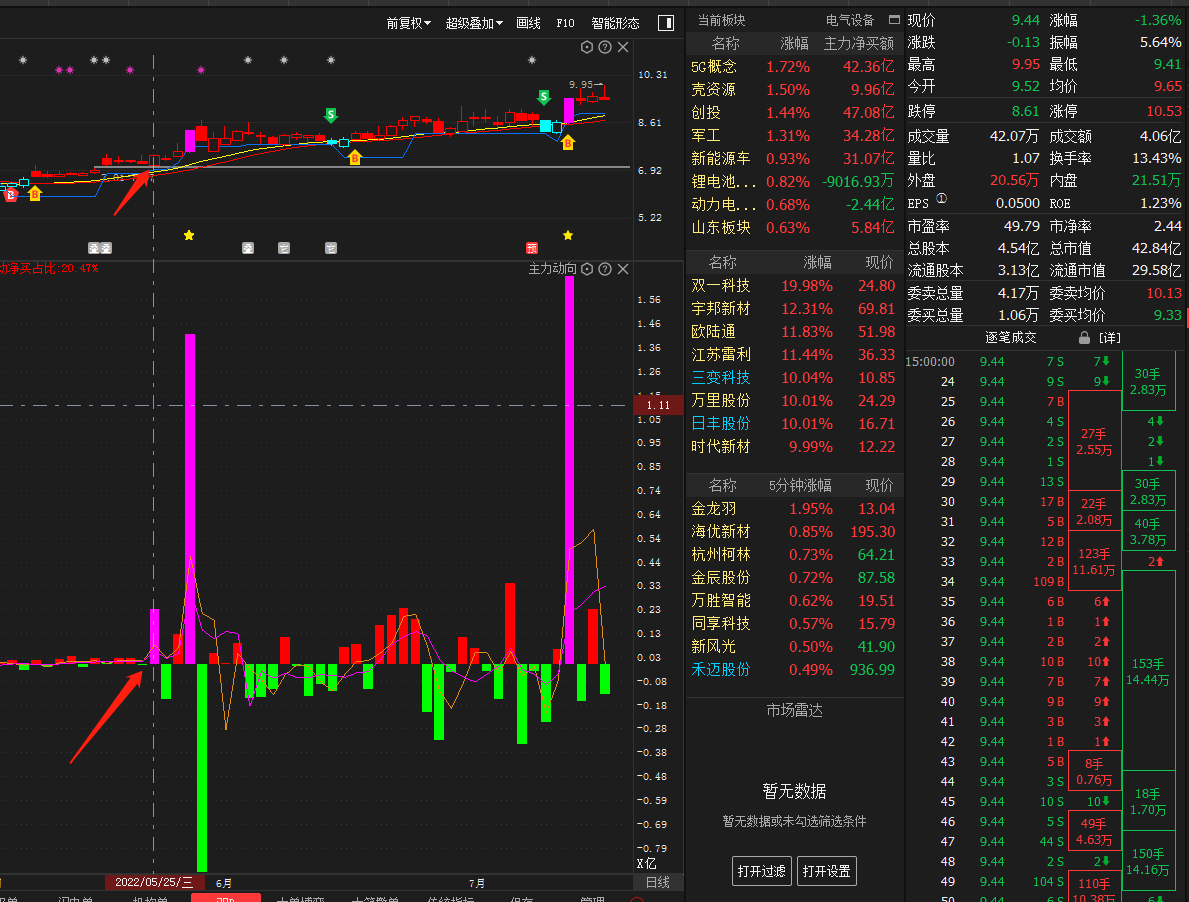Click the EPS footnote circle icon
The image size is (1189, 902).
(x=941, y=199)
